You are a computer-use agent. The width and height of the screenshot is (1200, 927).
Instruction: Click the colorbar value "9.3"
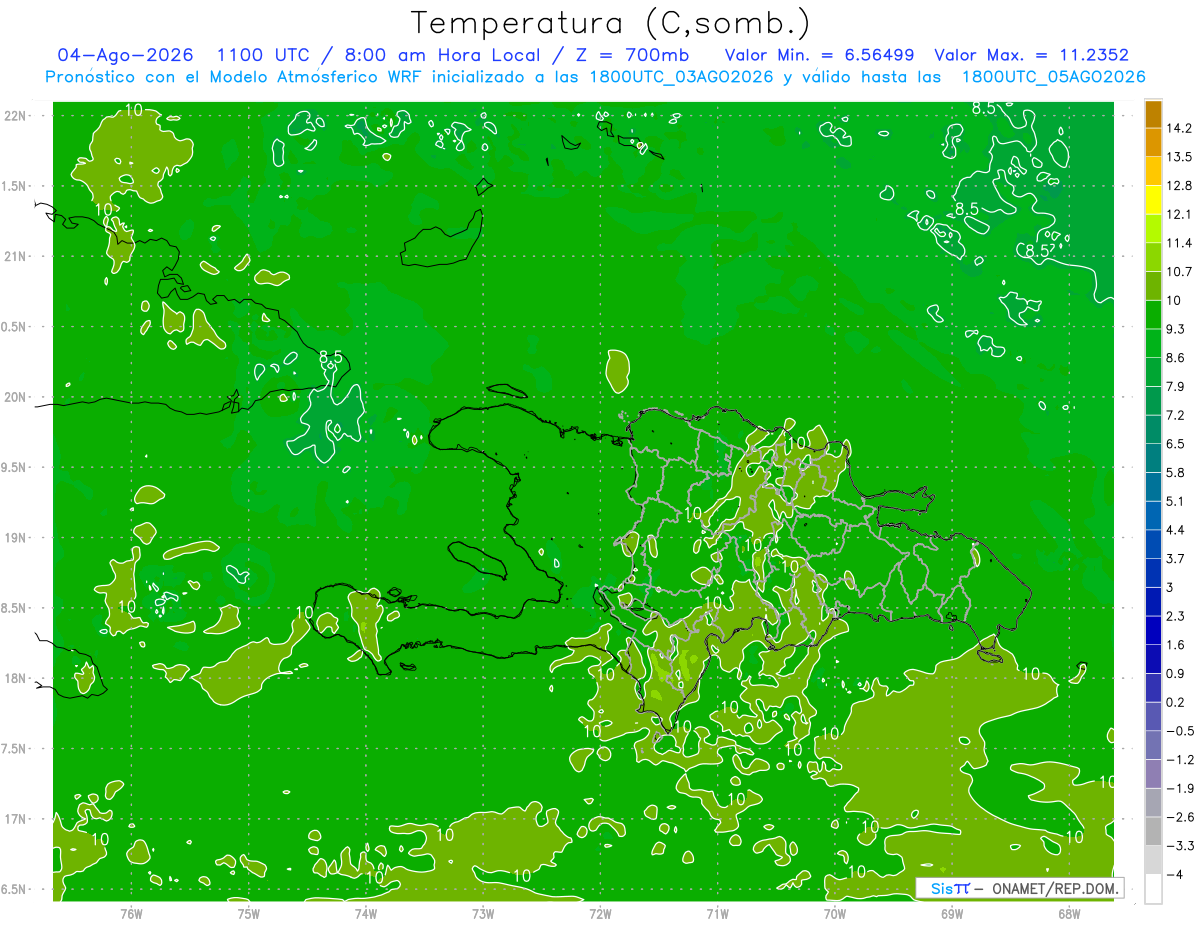coord(1176,329)
